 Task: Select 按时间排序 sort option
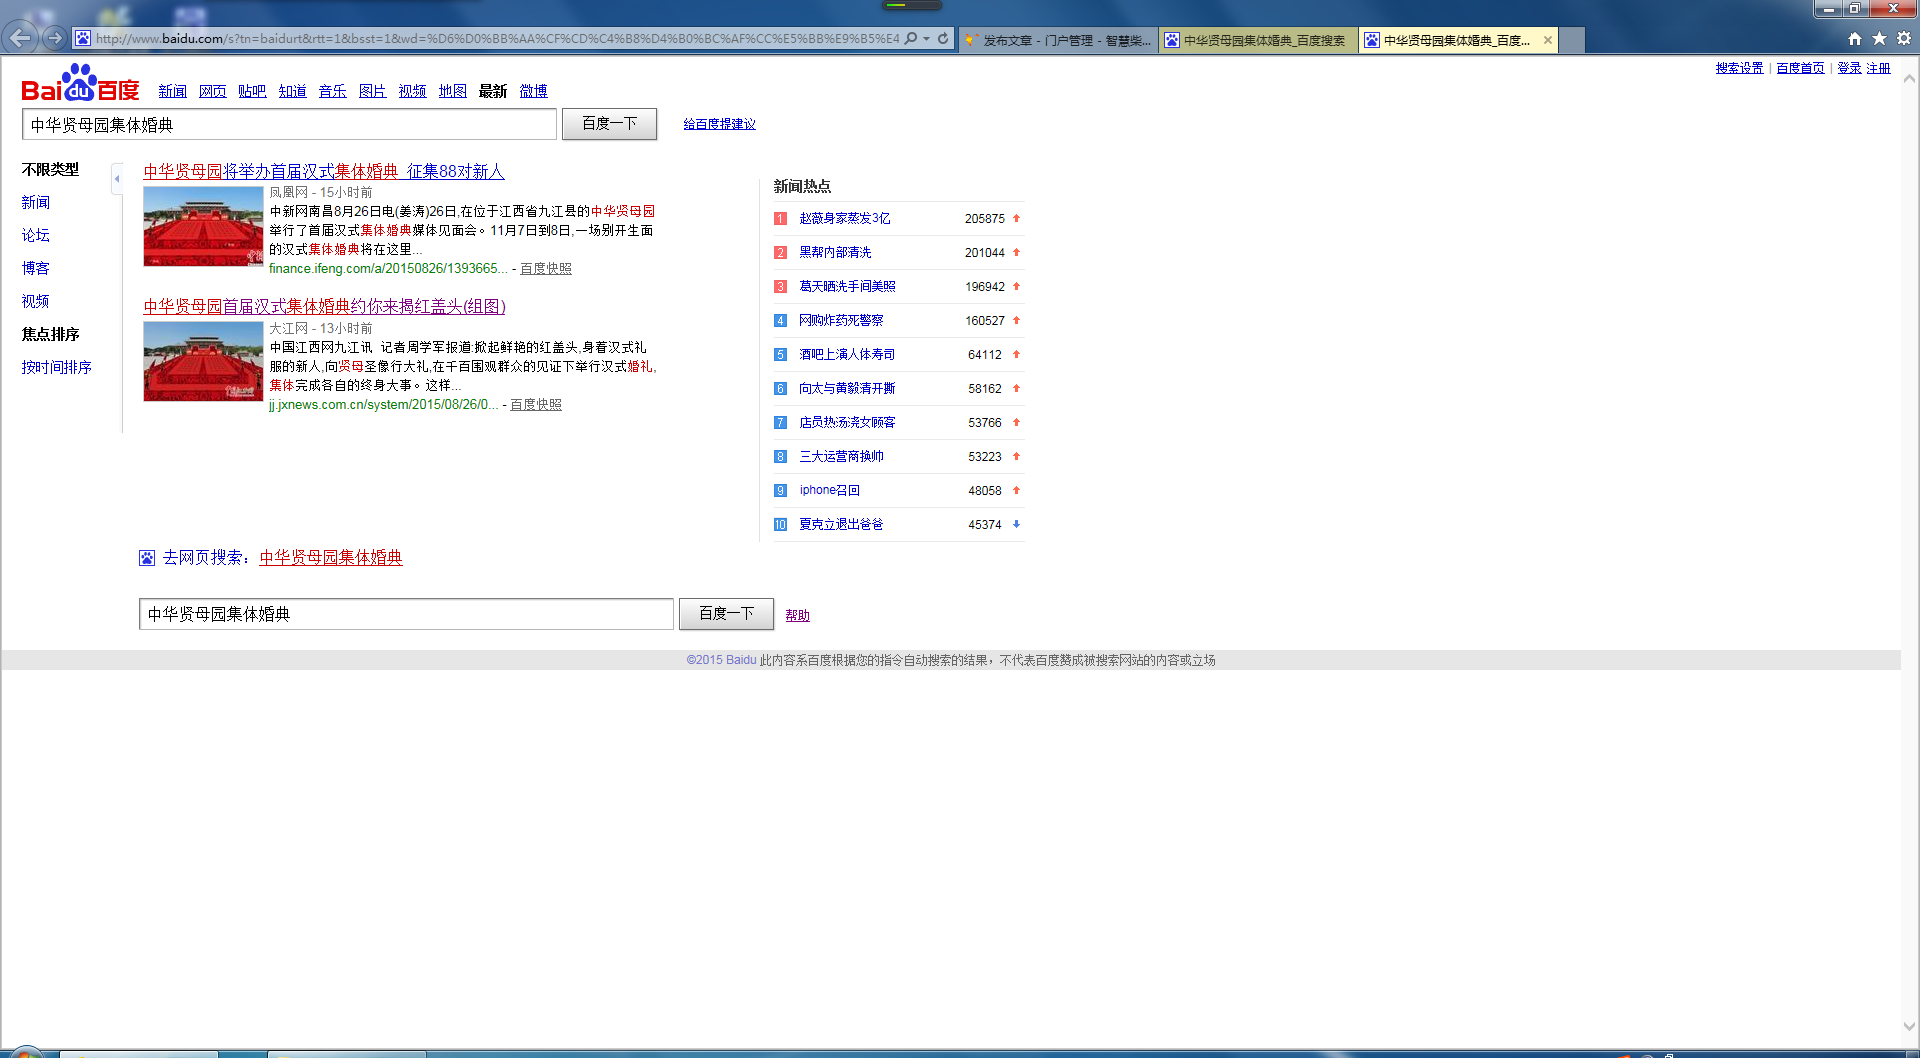56,367
